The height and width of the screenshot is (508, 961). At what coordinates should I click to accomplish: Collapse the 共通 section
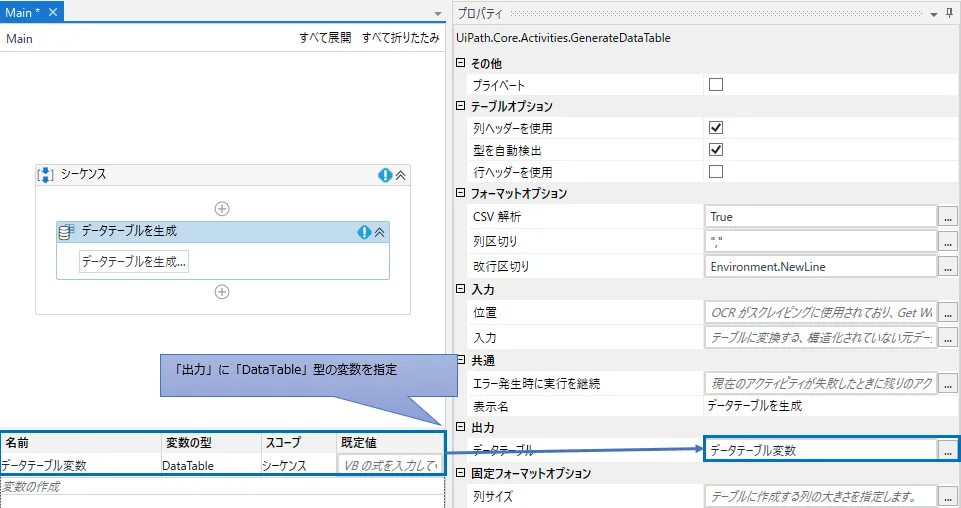pos(461,360)
